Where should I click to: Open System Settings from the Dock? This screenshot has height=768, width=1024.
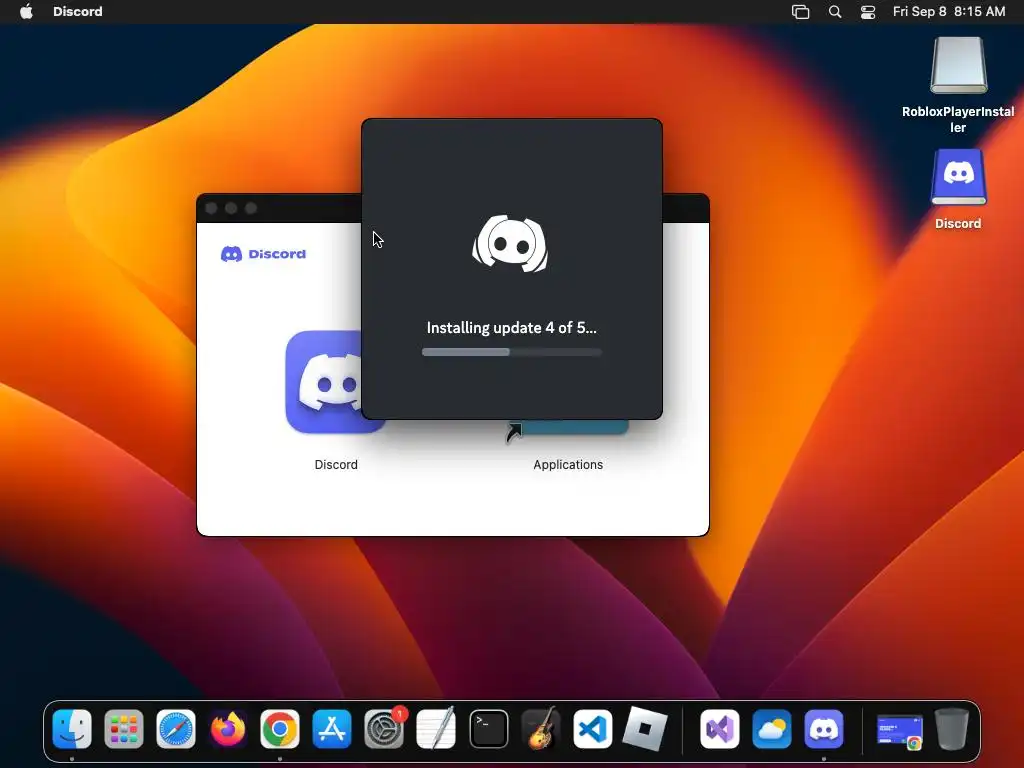(384, 729)
